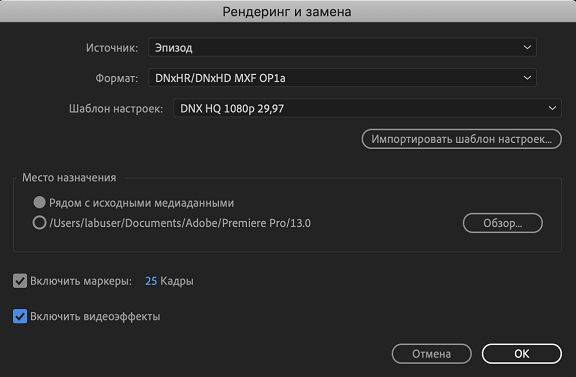Click the Рендеринг и замена title bar
The height and width of the screenshot is (377, 576).
288,11
